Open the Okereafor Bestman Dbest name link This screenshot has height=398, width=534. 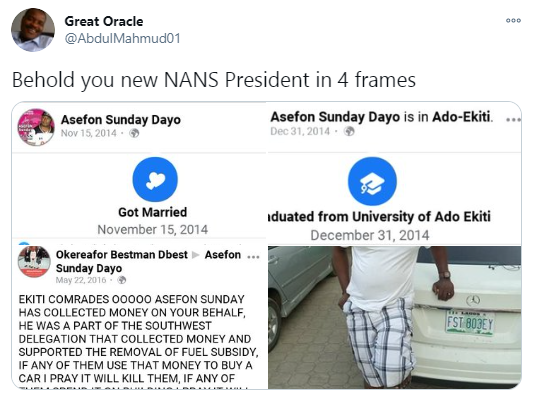[x=122, y=254]
